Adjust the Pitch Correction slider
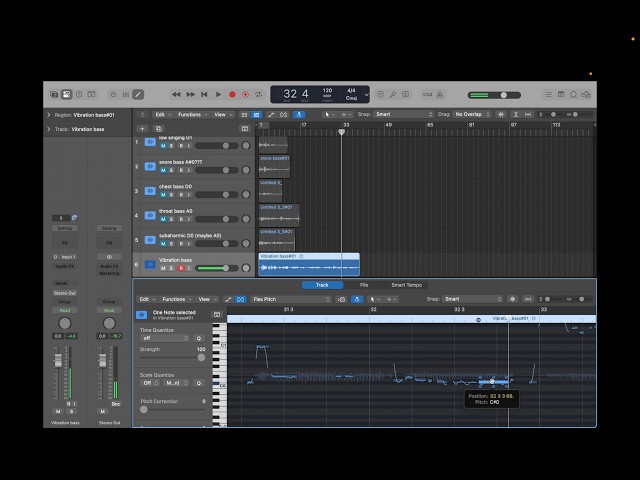This screenshot has width=640, height=480. [173, 409]
